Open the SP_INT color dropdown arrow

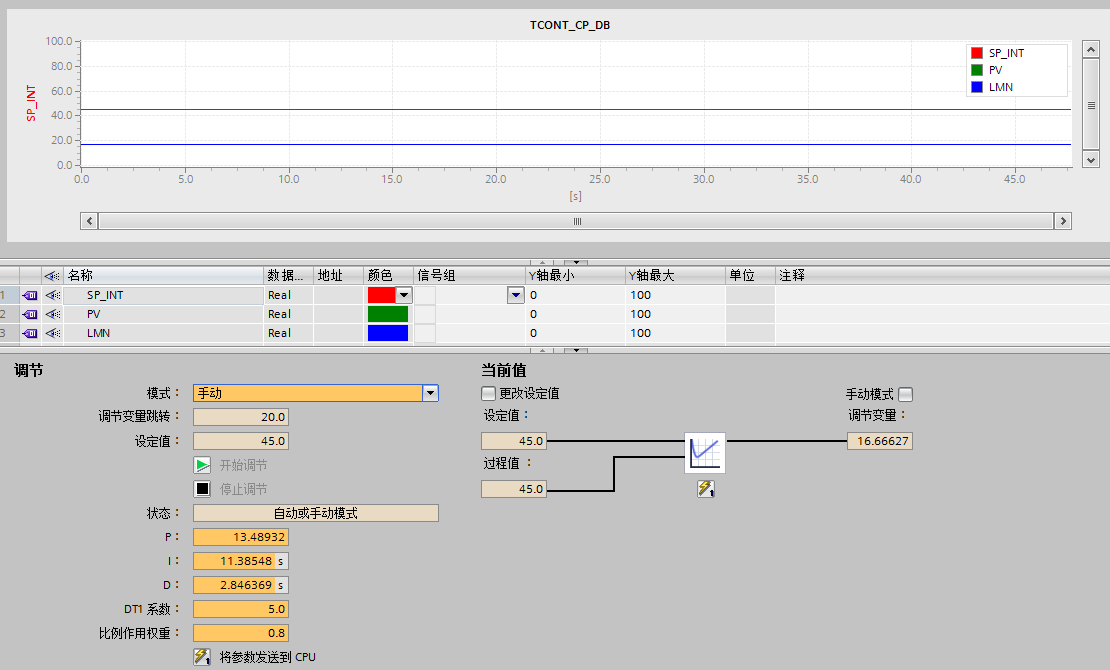[404, 295]
